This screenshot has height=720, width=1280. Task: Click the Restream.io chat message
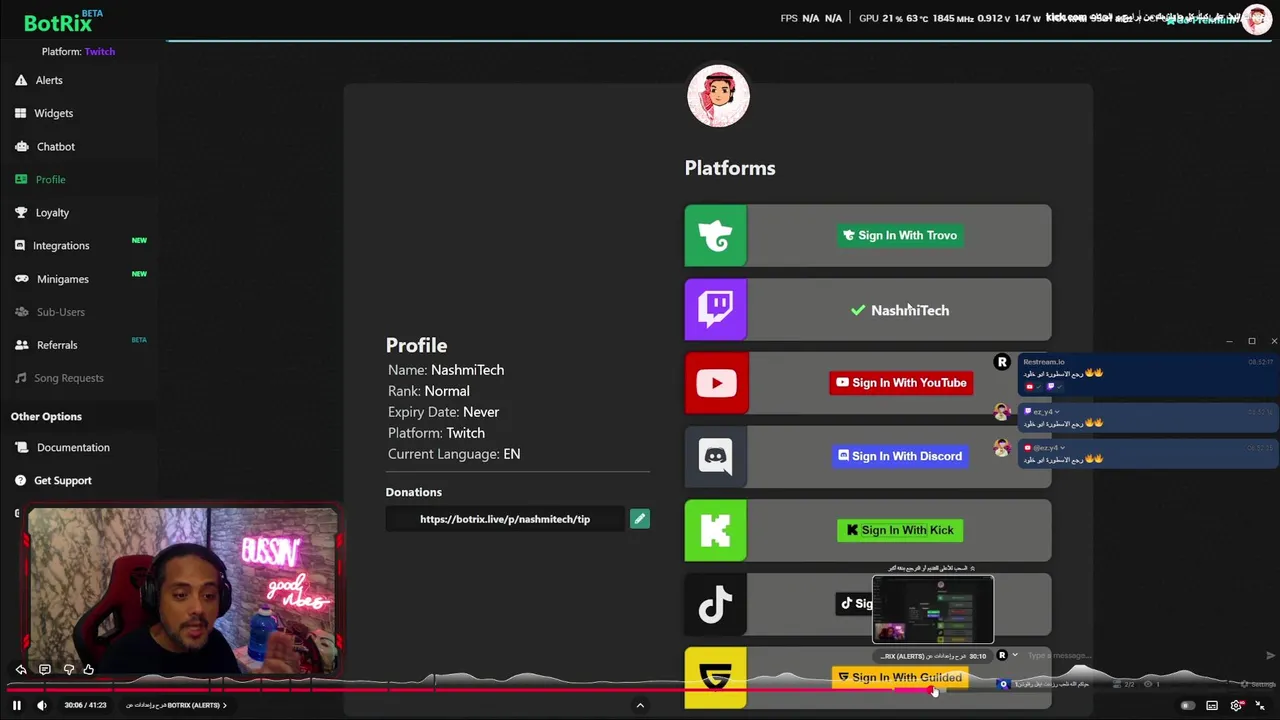(x=1147, y=372)
